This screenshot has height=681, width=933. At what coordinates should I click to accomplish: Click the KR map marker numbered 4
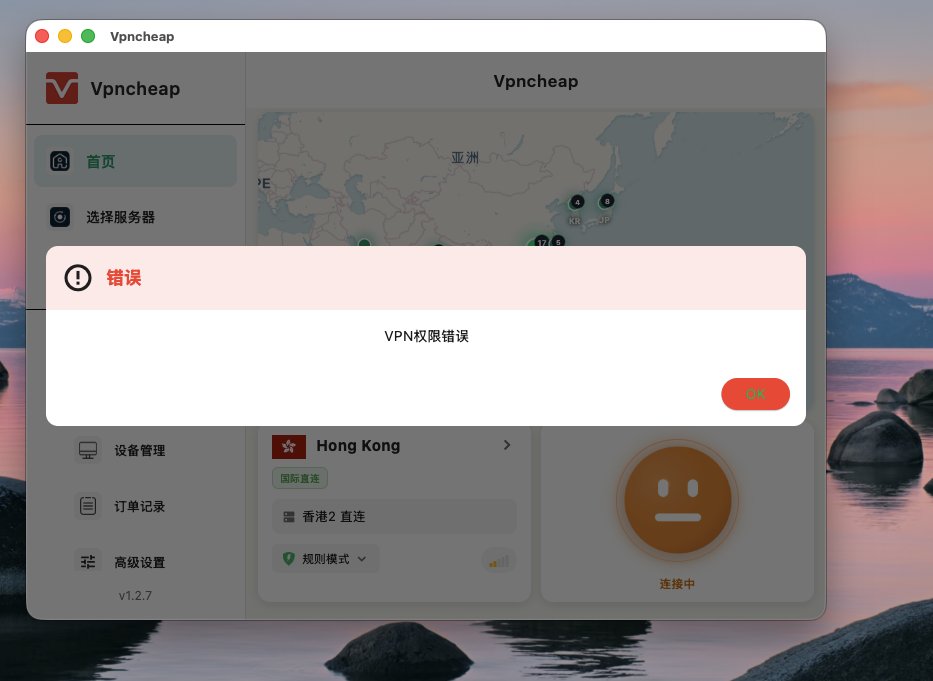coord(577,202)
